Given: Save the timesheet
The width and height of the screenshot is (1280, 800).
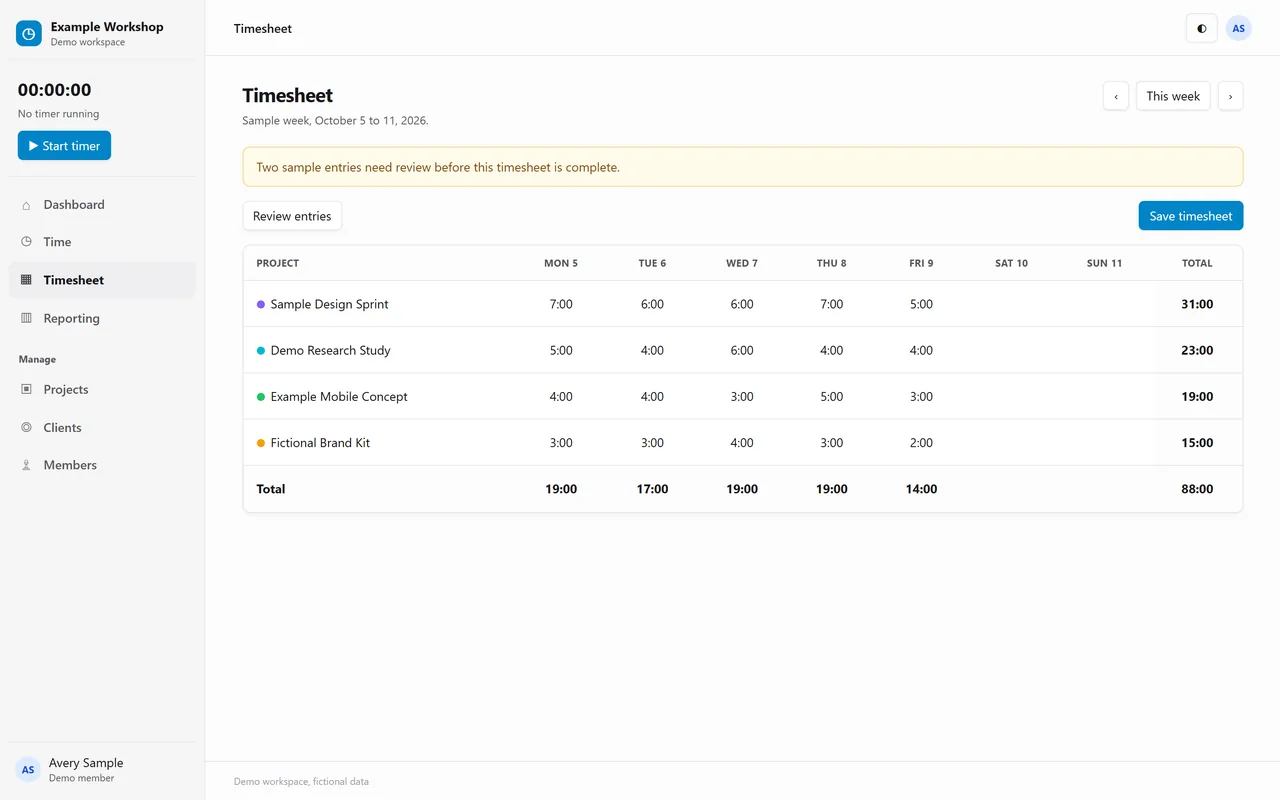Looking at the screenshot, I should [x=1190, y=216].
